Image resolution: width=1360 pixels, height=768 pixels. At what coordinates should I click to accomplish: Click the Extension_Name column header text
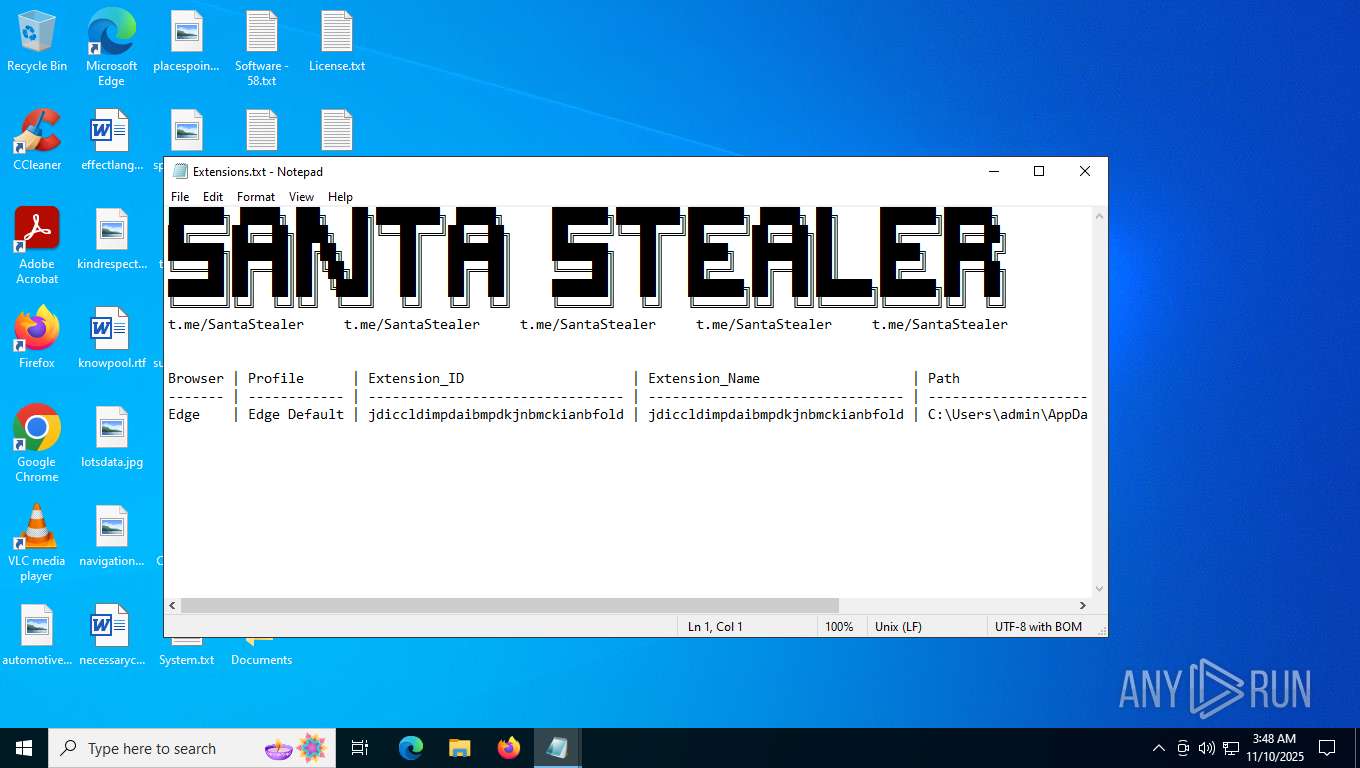tap(704, 378)
